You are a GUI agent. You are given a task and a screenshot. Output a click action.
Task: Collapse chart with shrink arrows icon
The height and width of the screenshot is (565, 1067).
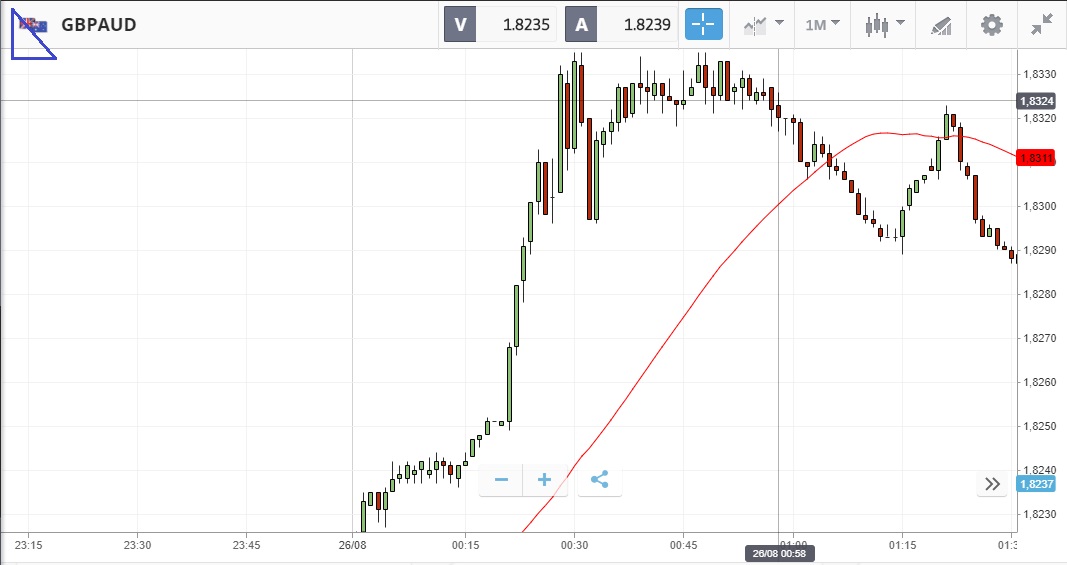(x=1042, y=25)
